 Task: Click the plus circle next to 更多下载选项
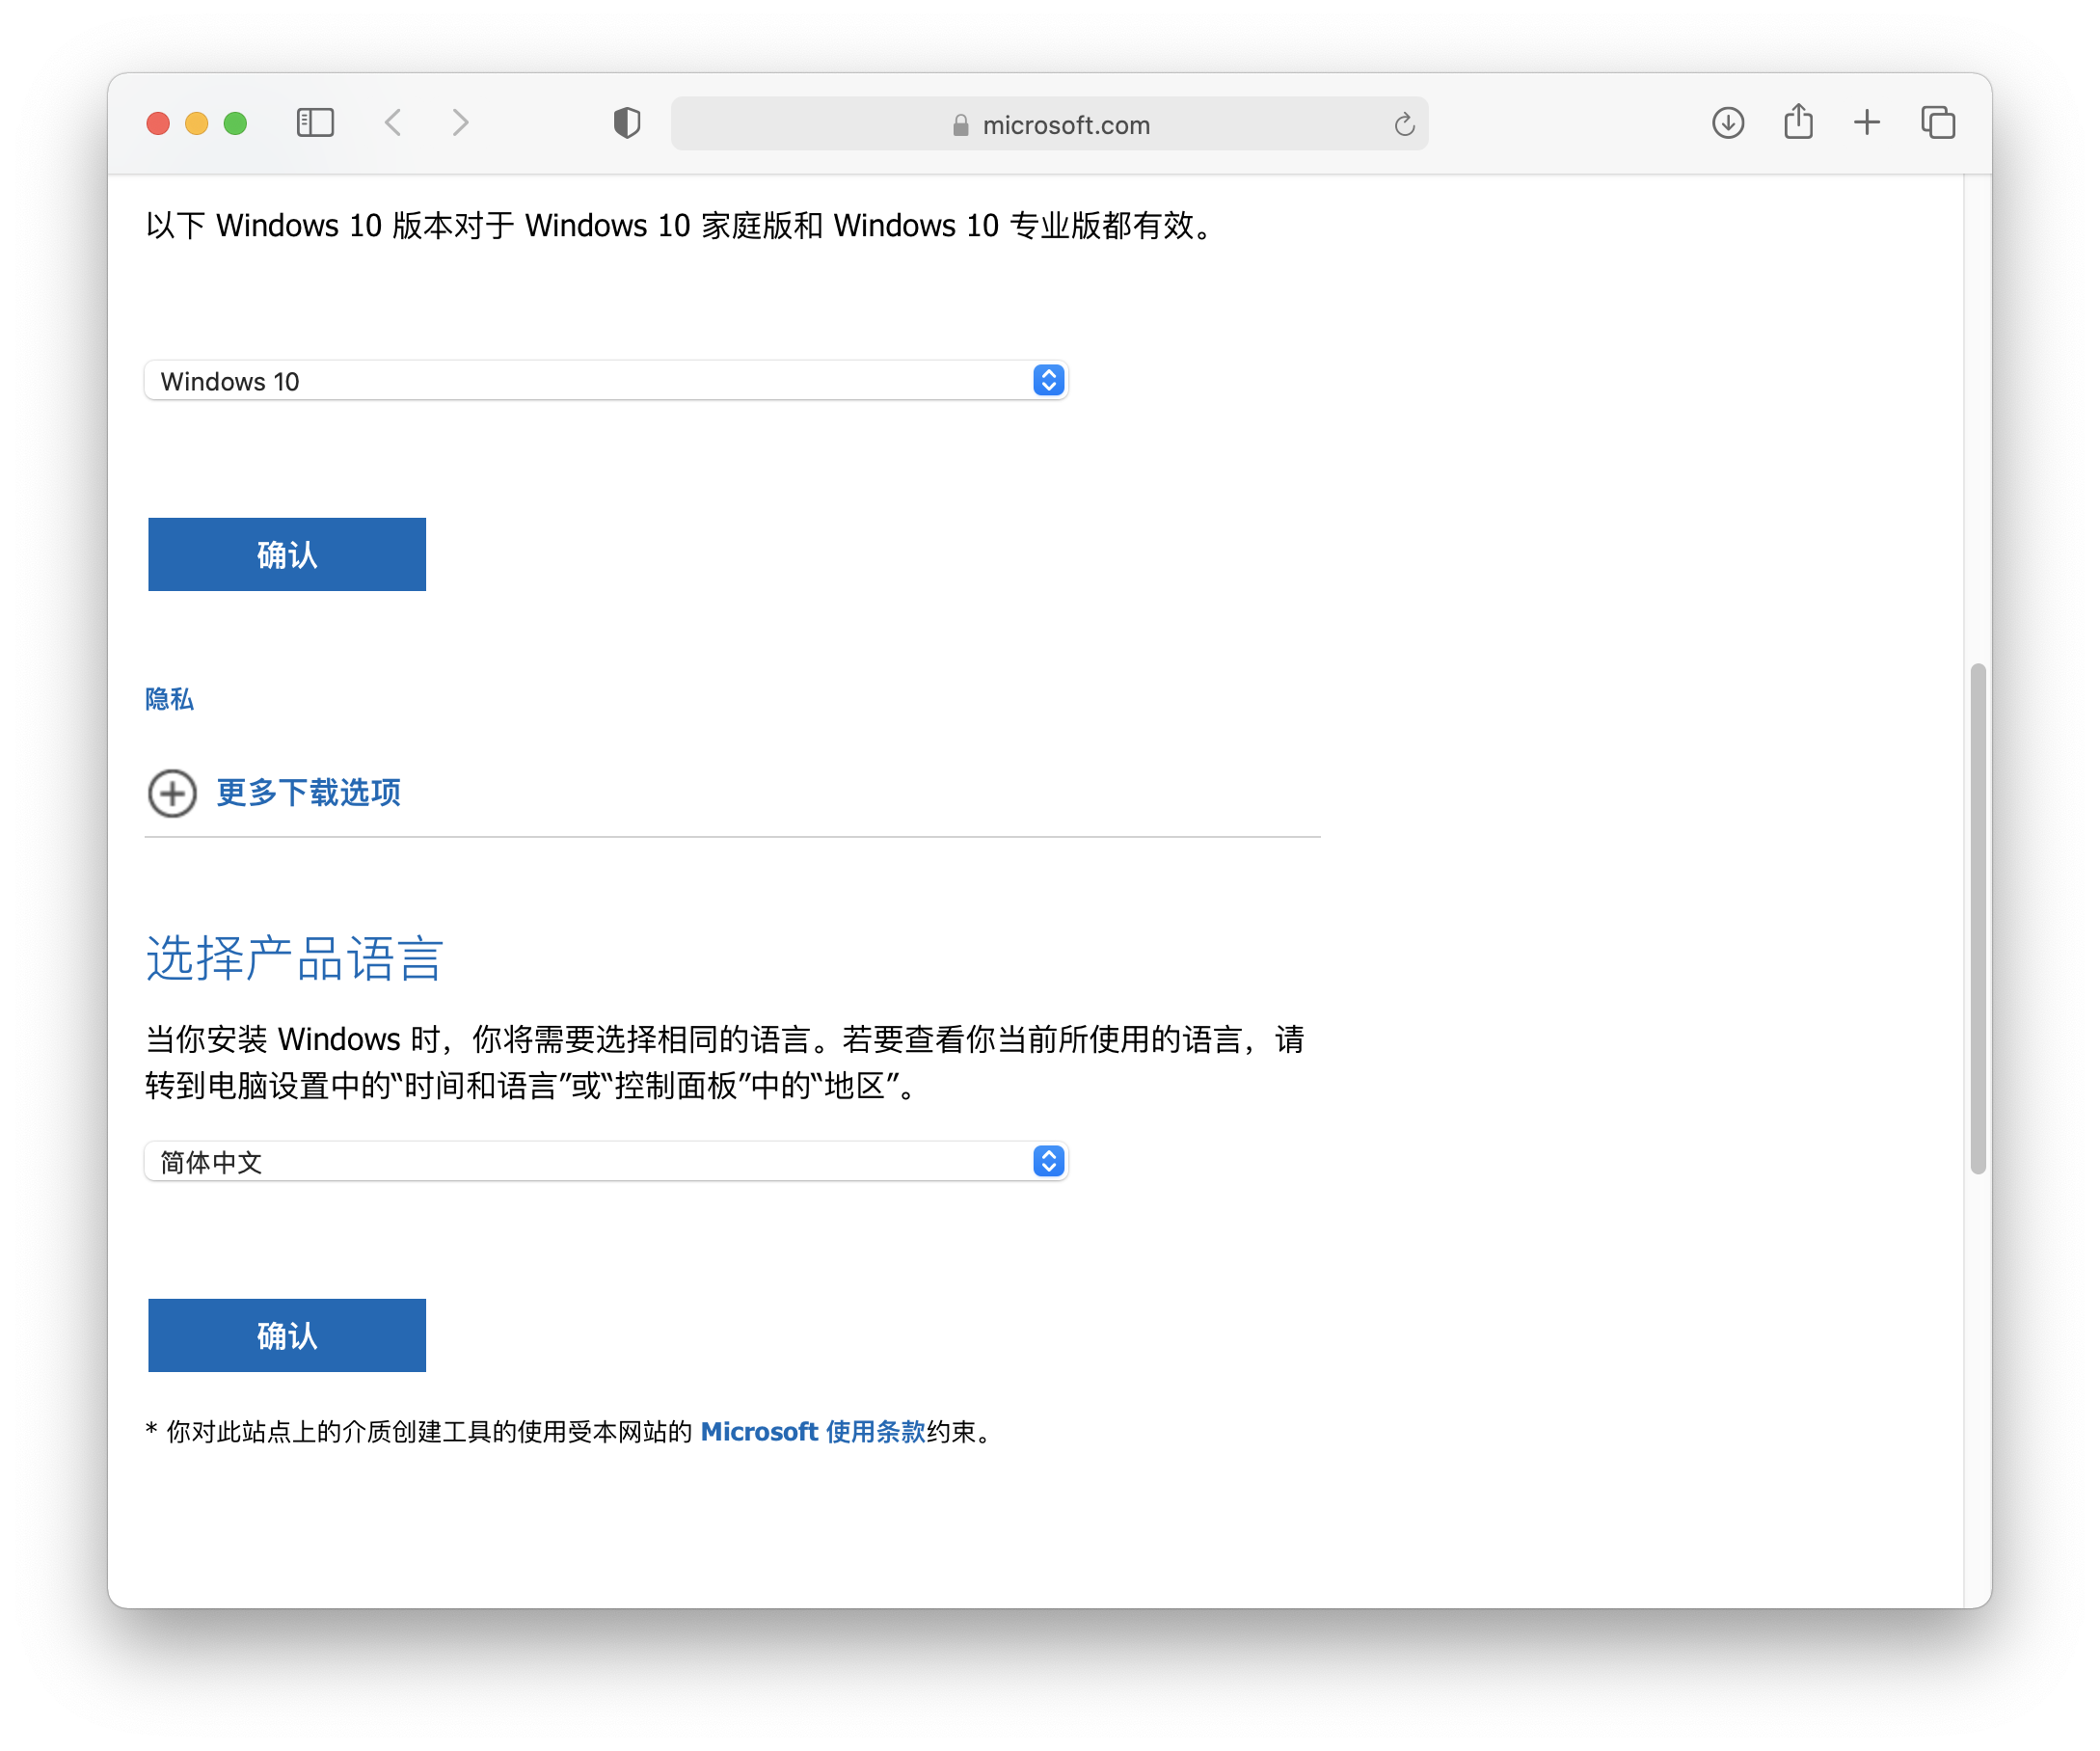point(172,793)
